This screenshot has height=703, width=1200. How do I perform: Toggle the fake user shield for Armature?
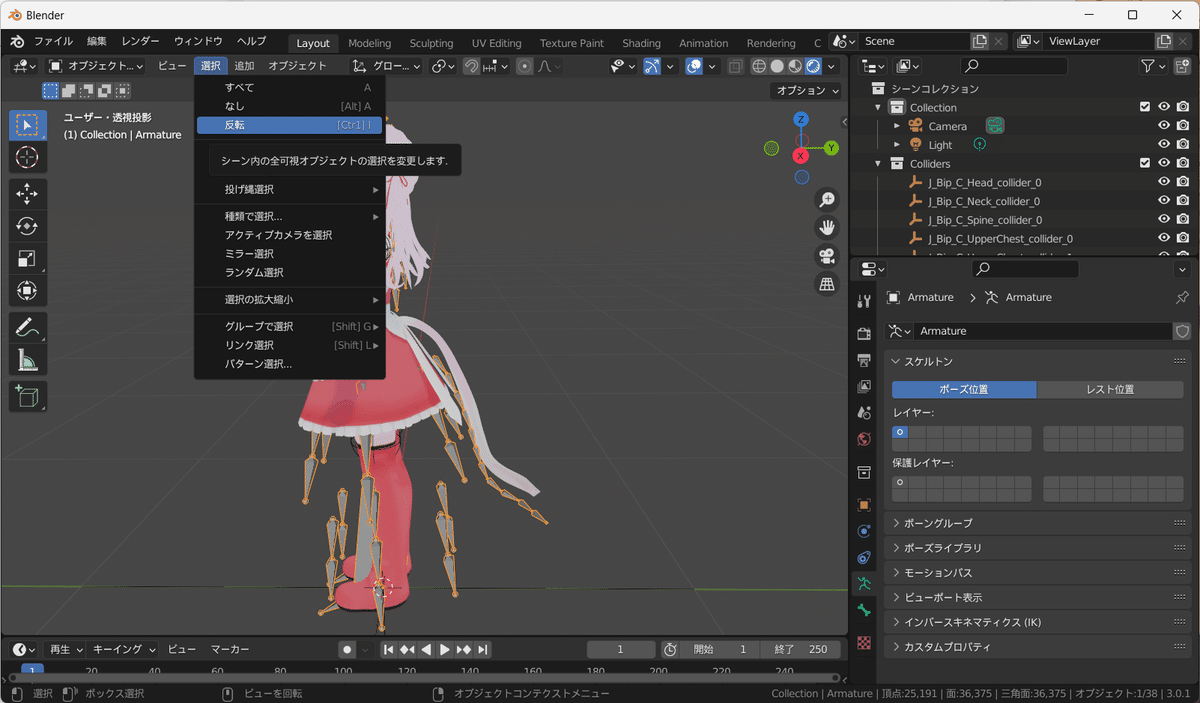[x=1183, y=331]
